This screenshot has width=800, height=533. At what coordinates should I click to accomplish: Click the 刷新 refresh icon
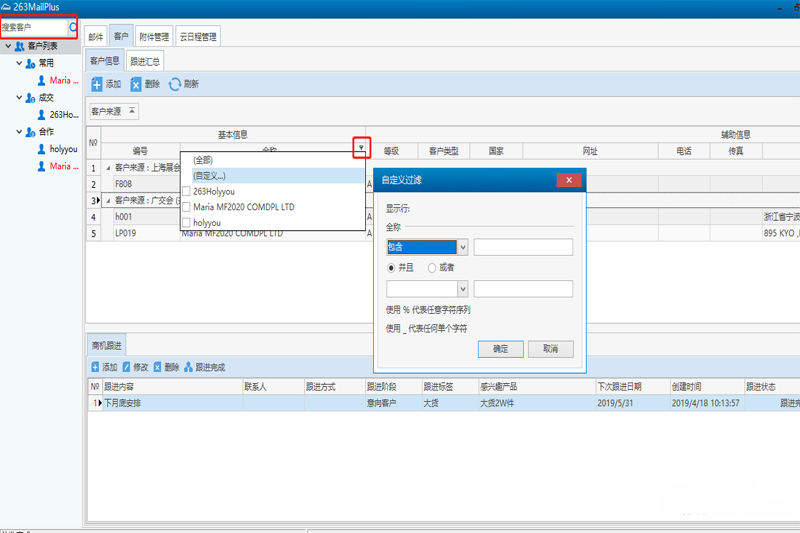175,85
